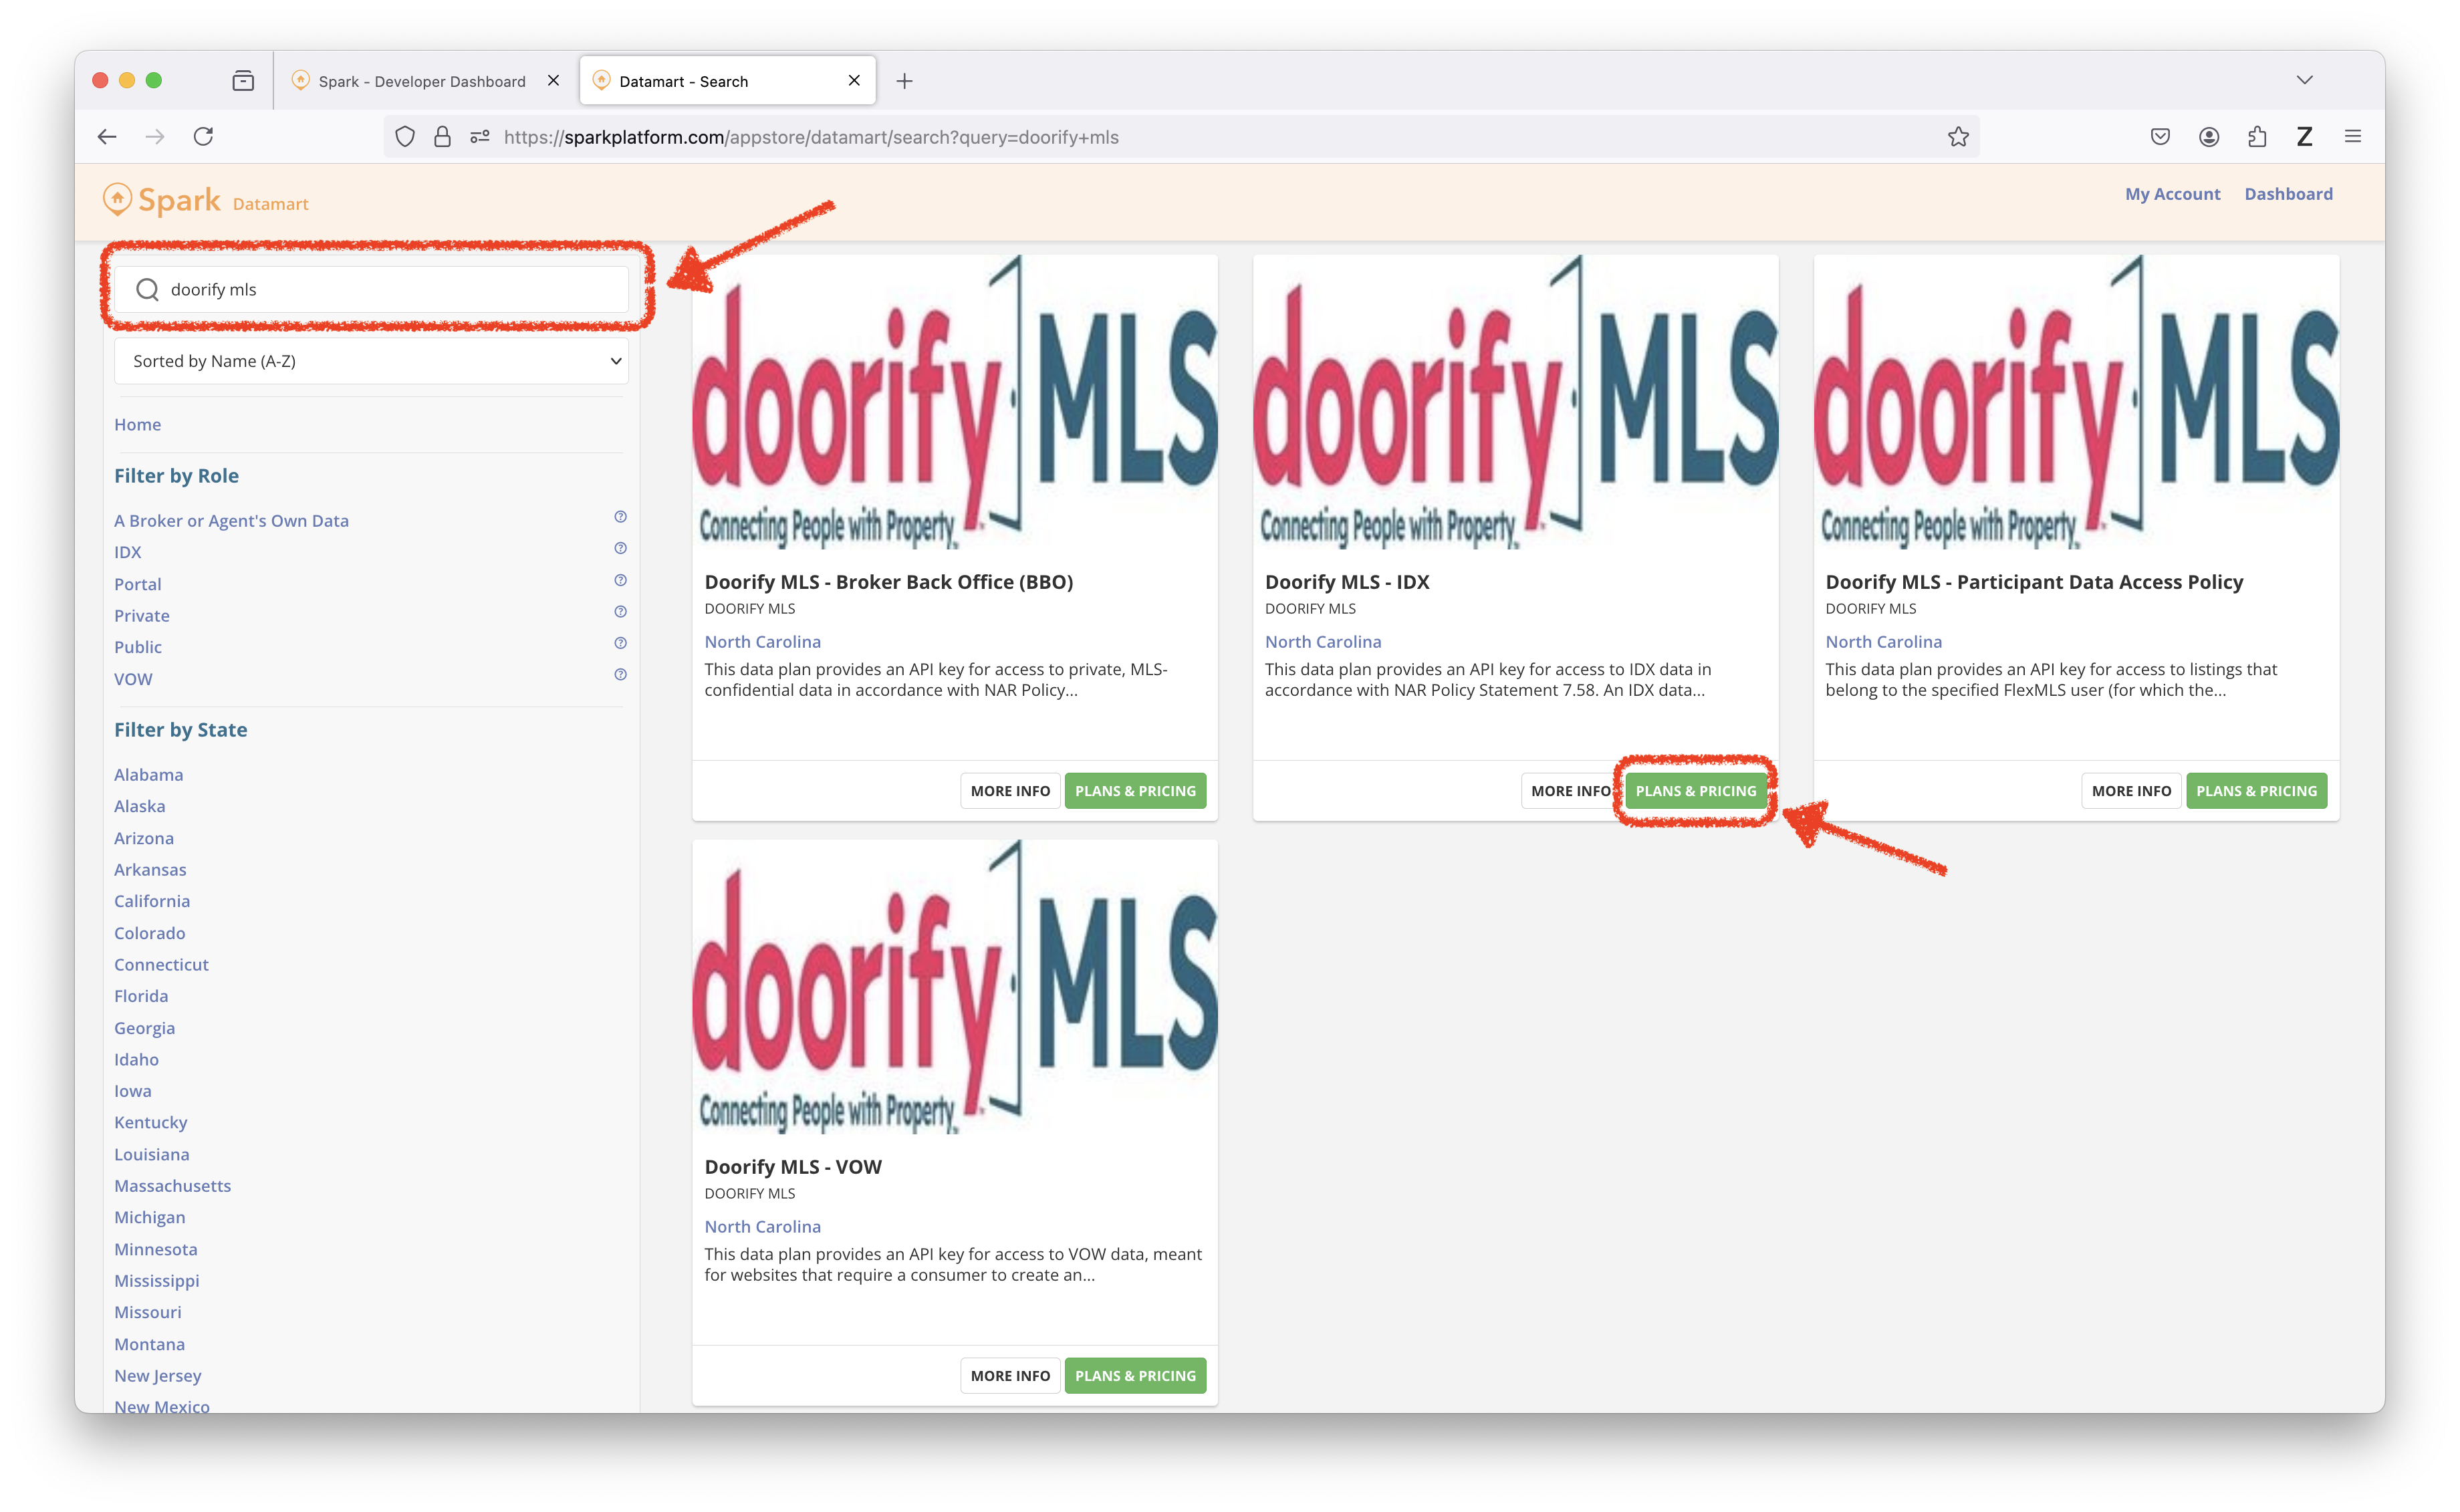Filter by state Alabama
The image size is (2460, 1512).
tap(148, 775)
